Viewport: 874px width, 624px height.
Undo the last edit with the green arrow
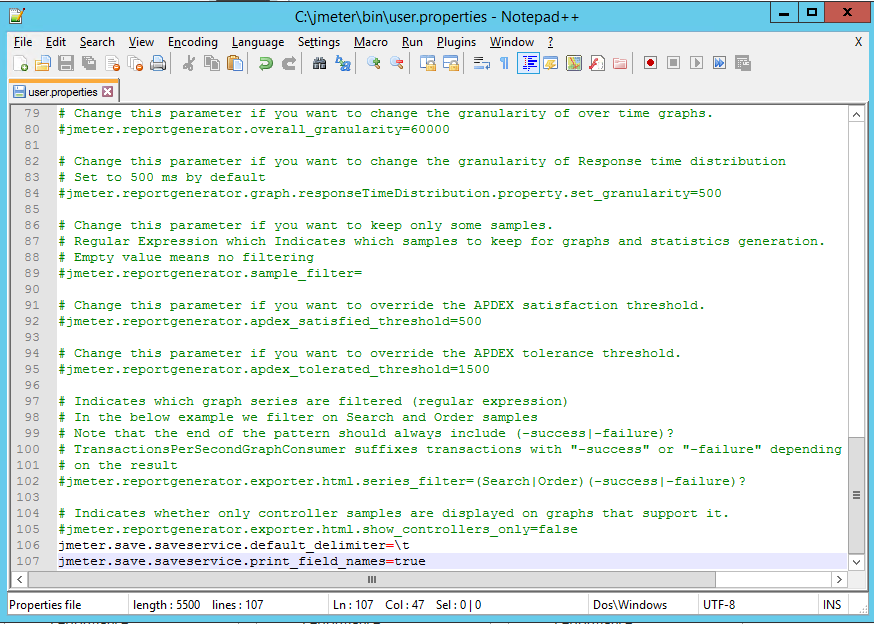pyautogui.click(x=265, y=64)
